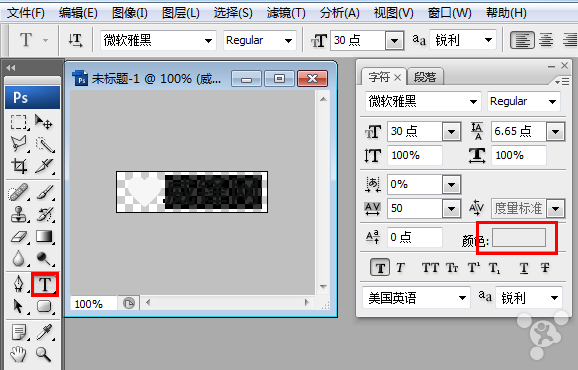Viewport: 578px width, 370px height.
Task: Open 美国英语 language dropdown
Action: 462,298
